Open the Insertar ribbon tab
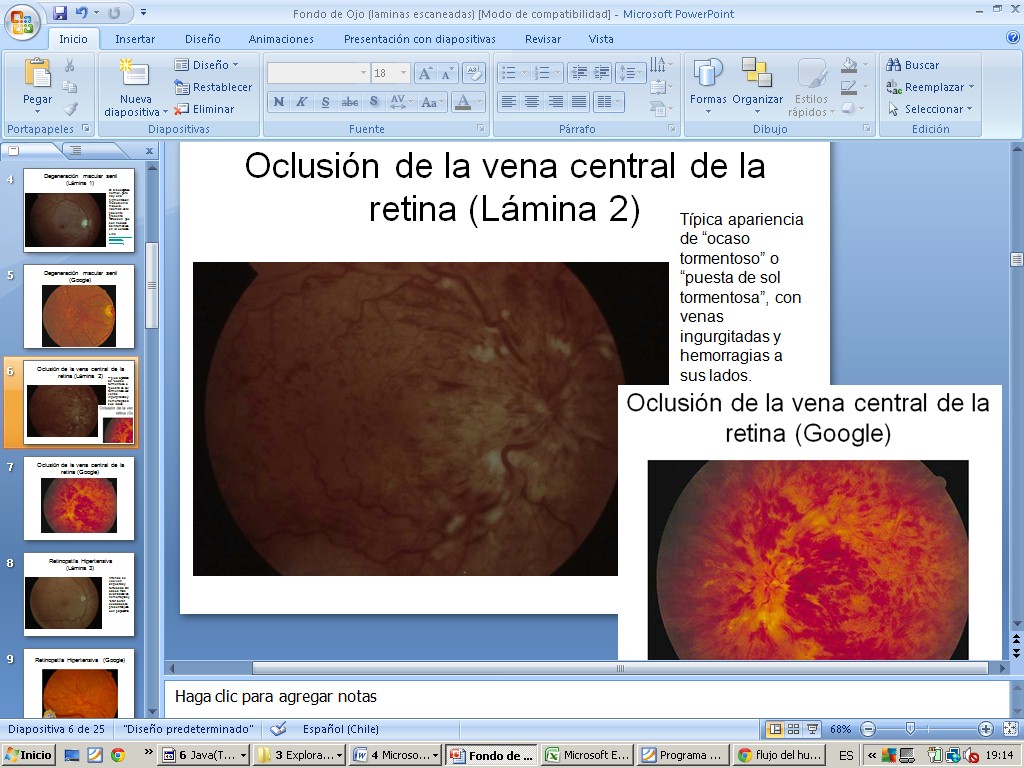 [x=135, y=39]
